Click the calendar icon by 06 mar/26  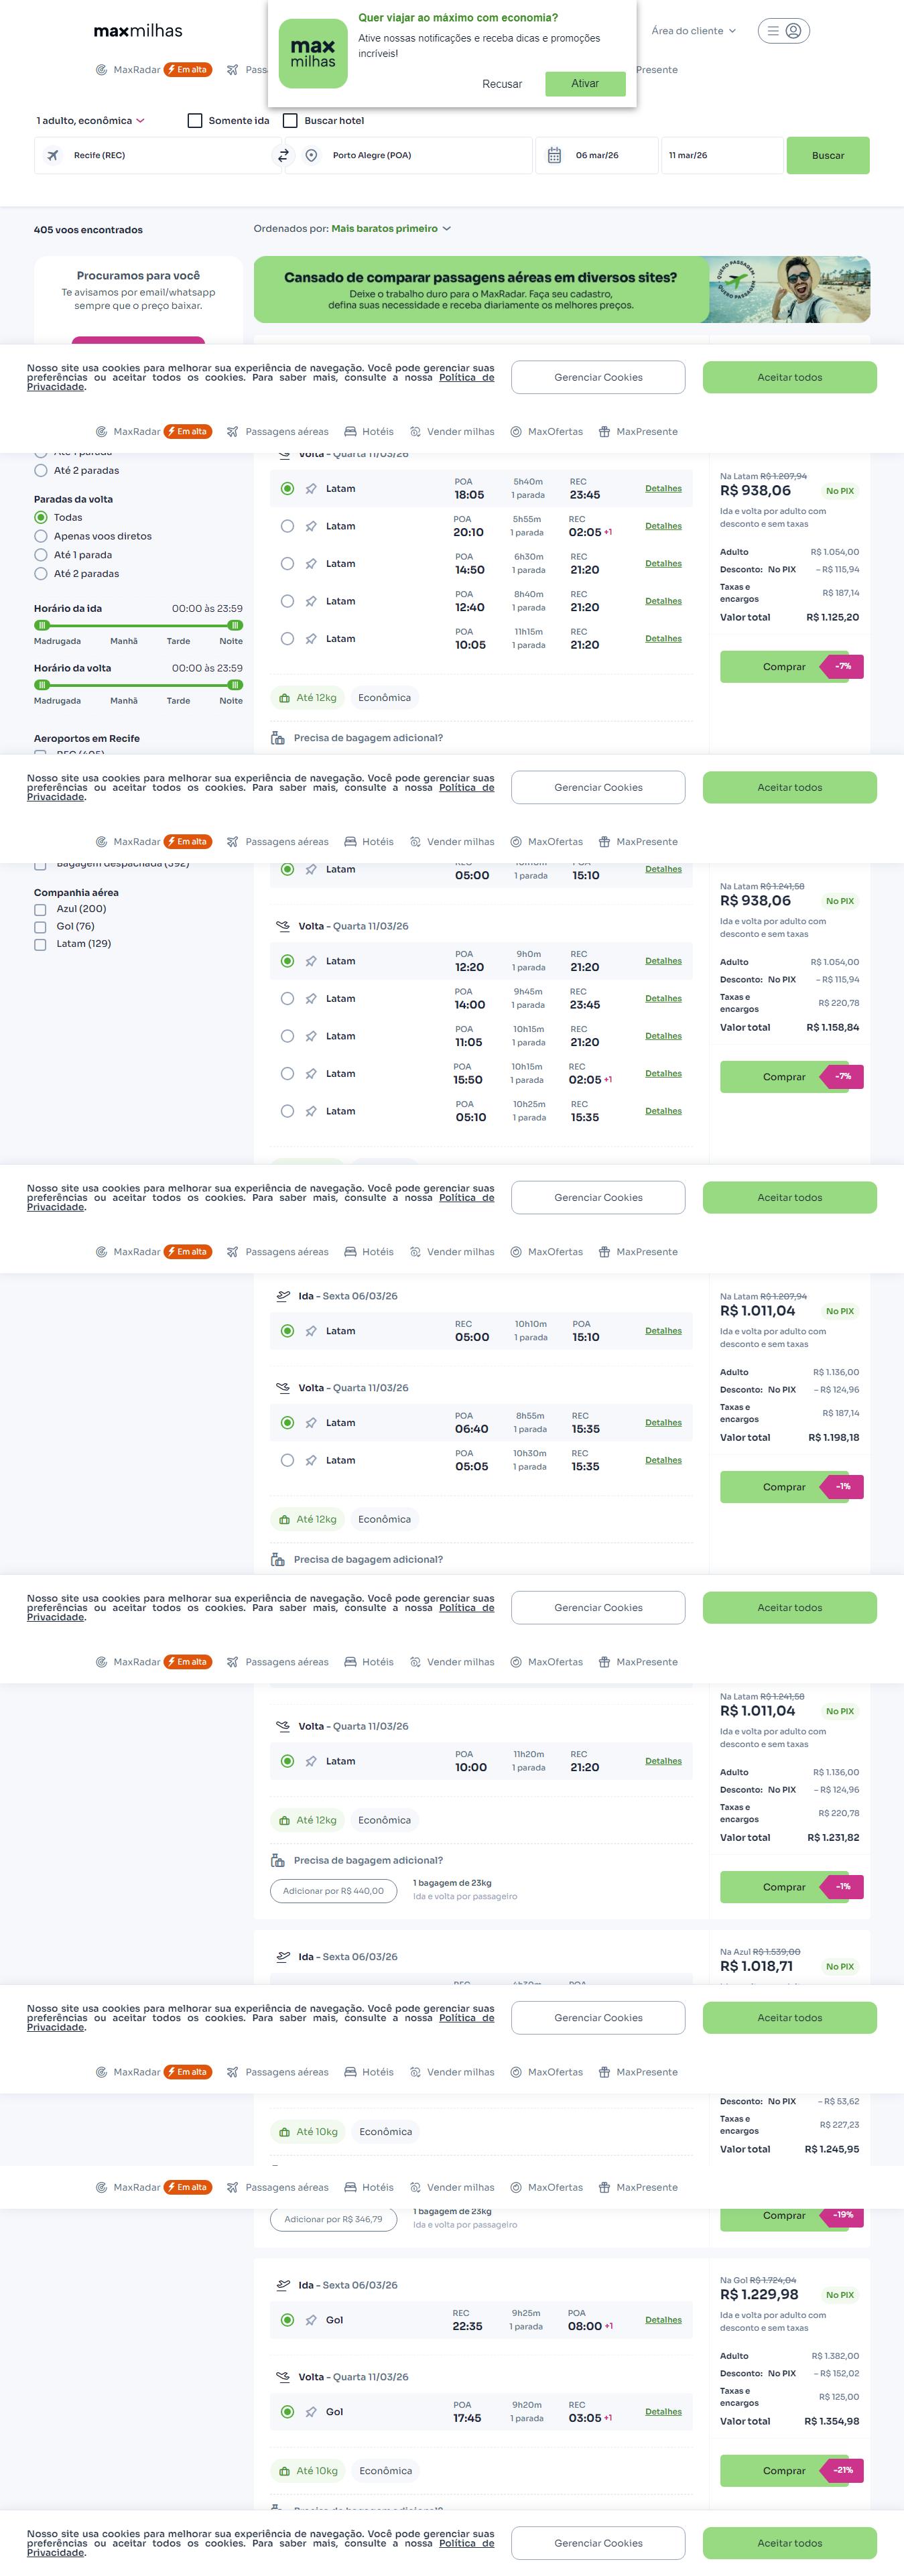coord(554,155)
